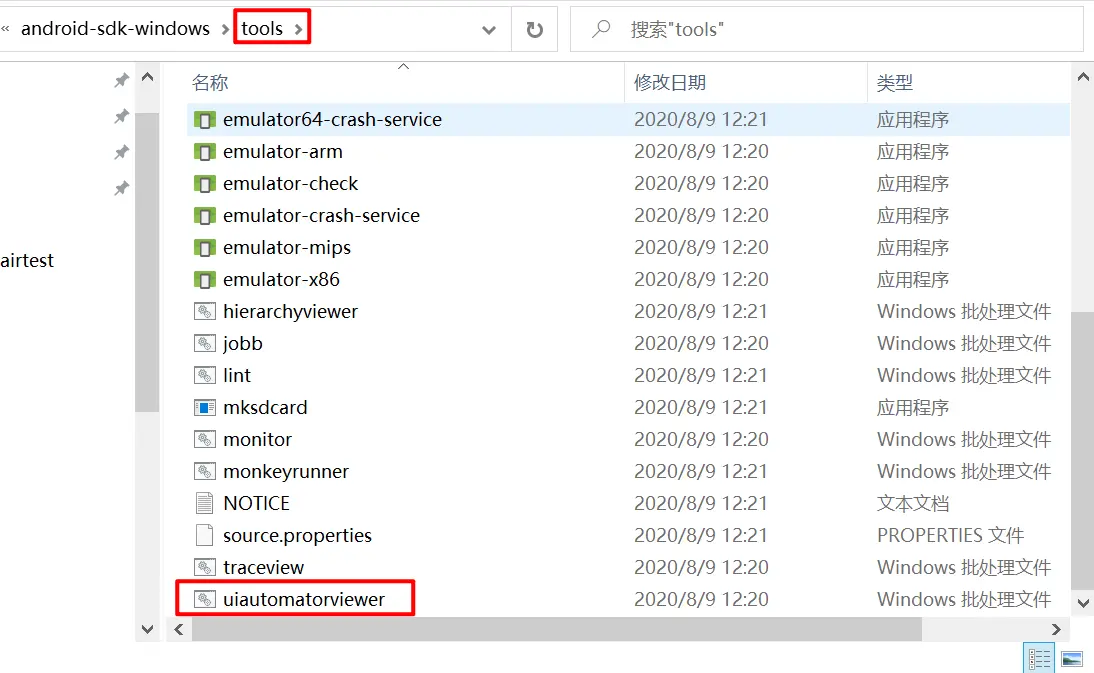Select the details view icon at bottom right
This screenshot has width=1094, height=673.
(1038, 657)
